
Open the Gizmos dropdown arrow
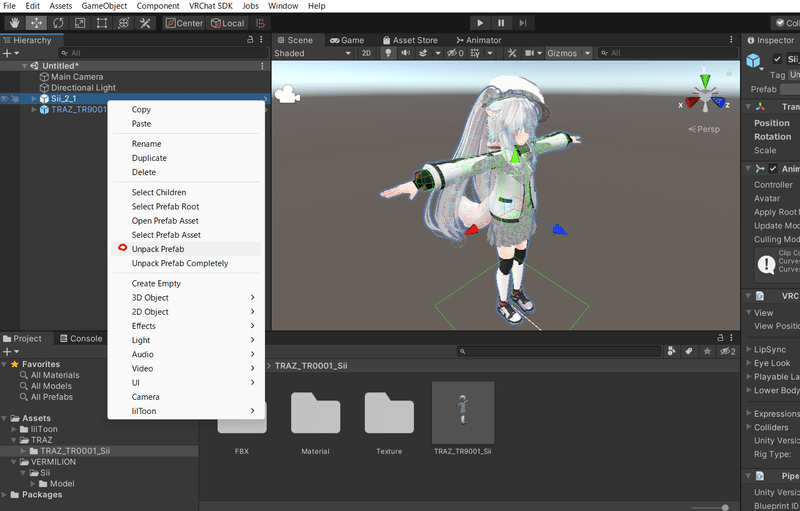pos(588,53)
